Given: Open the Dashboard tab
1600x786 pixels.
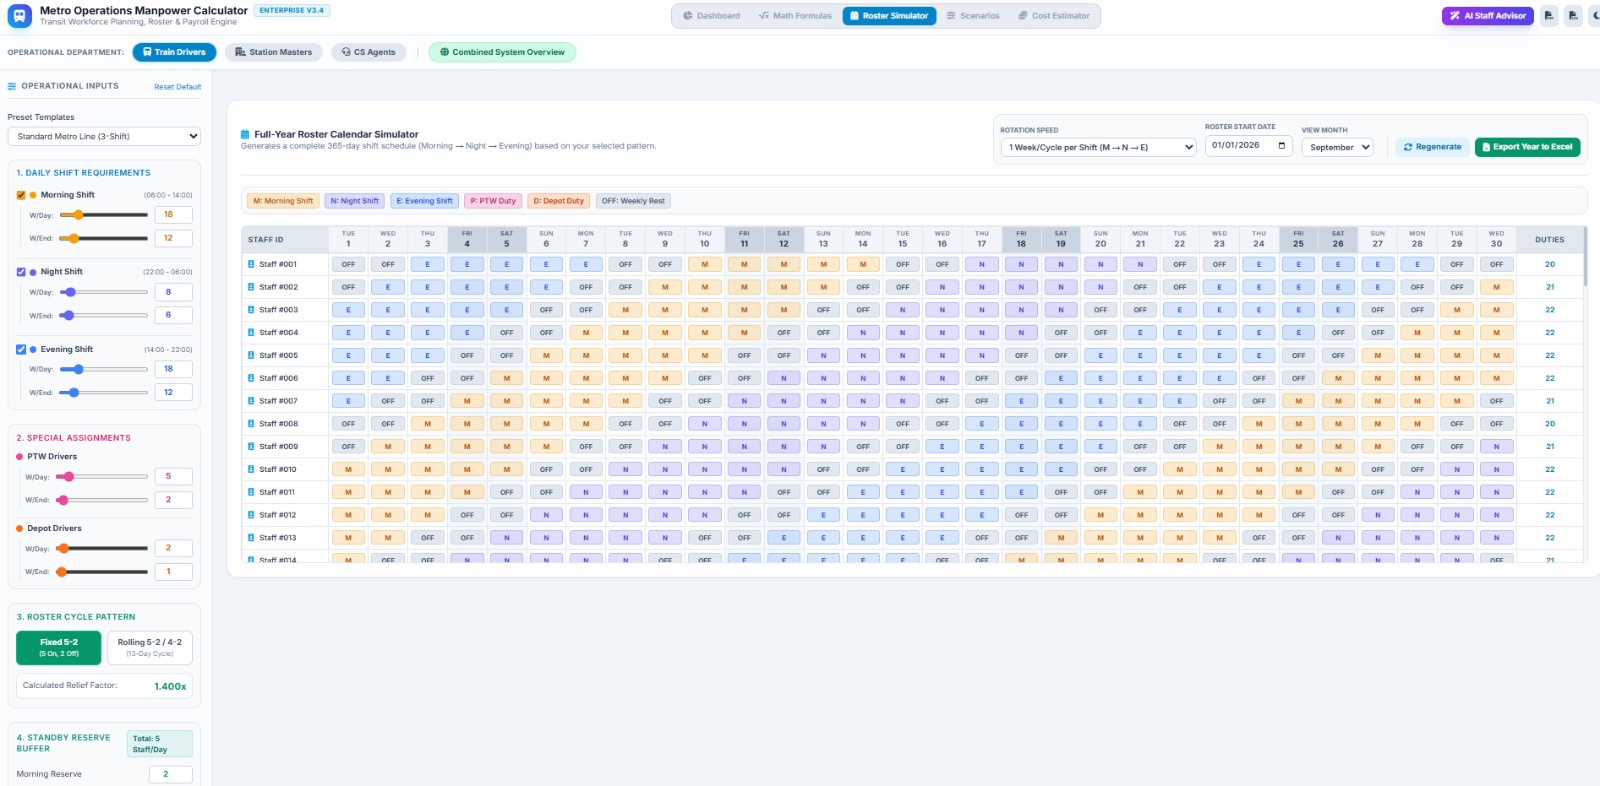Looking at the screenshot, I should [711, 16].
